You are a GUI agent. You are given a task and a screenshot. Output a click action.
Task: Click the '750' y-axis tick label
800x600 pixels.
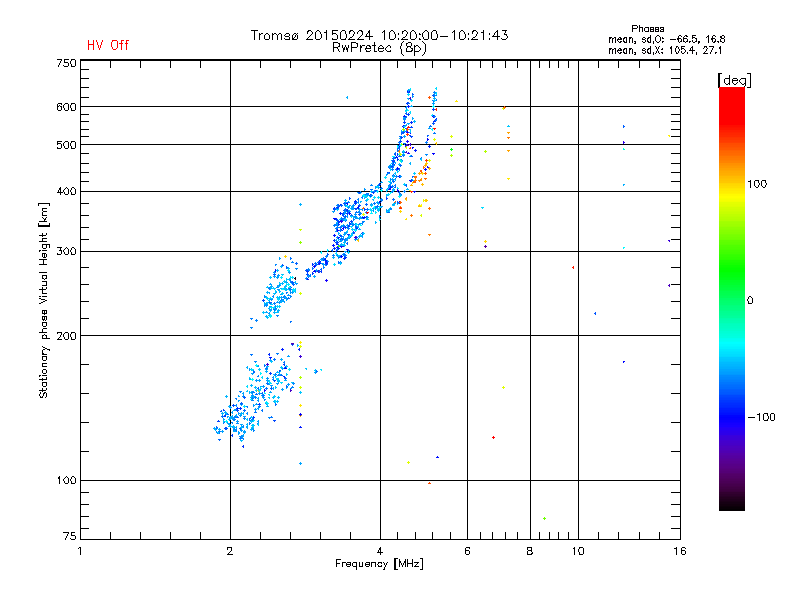pyautogui.click(x=66, y=64)
